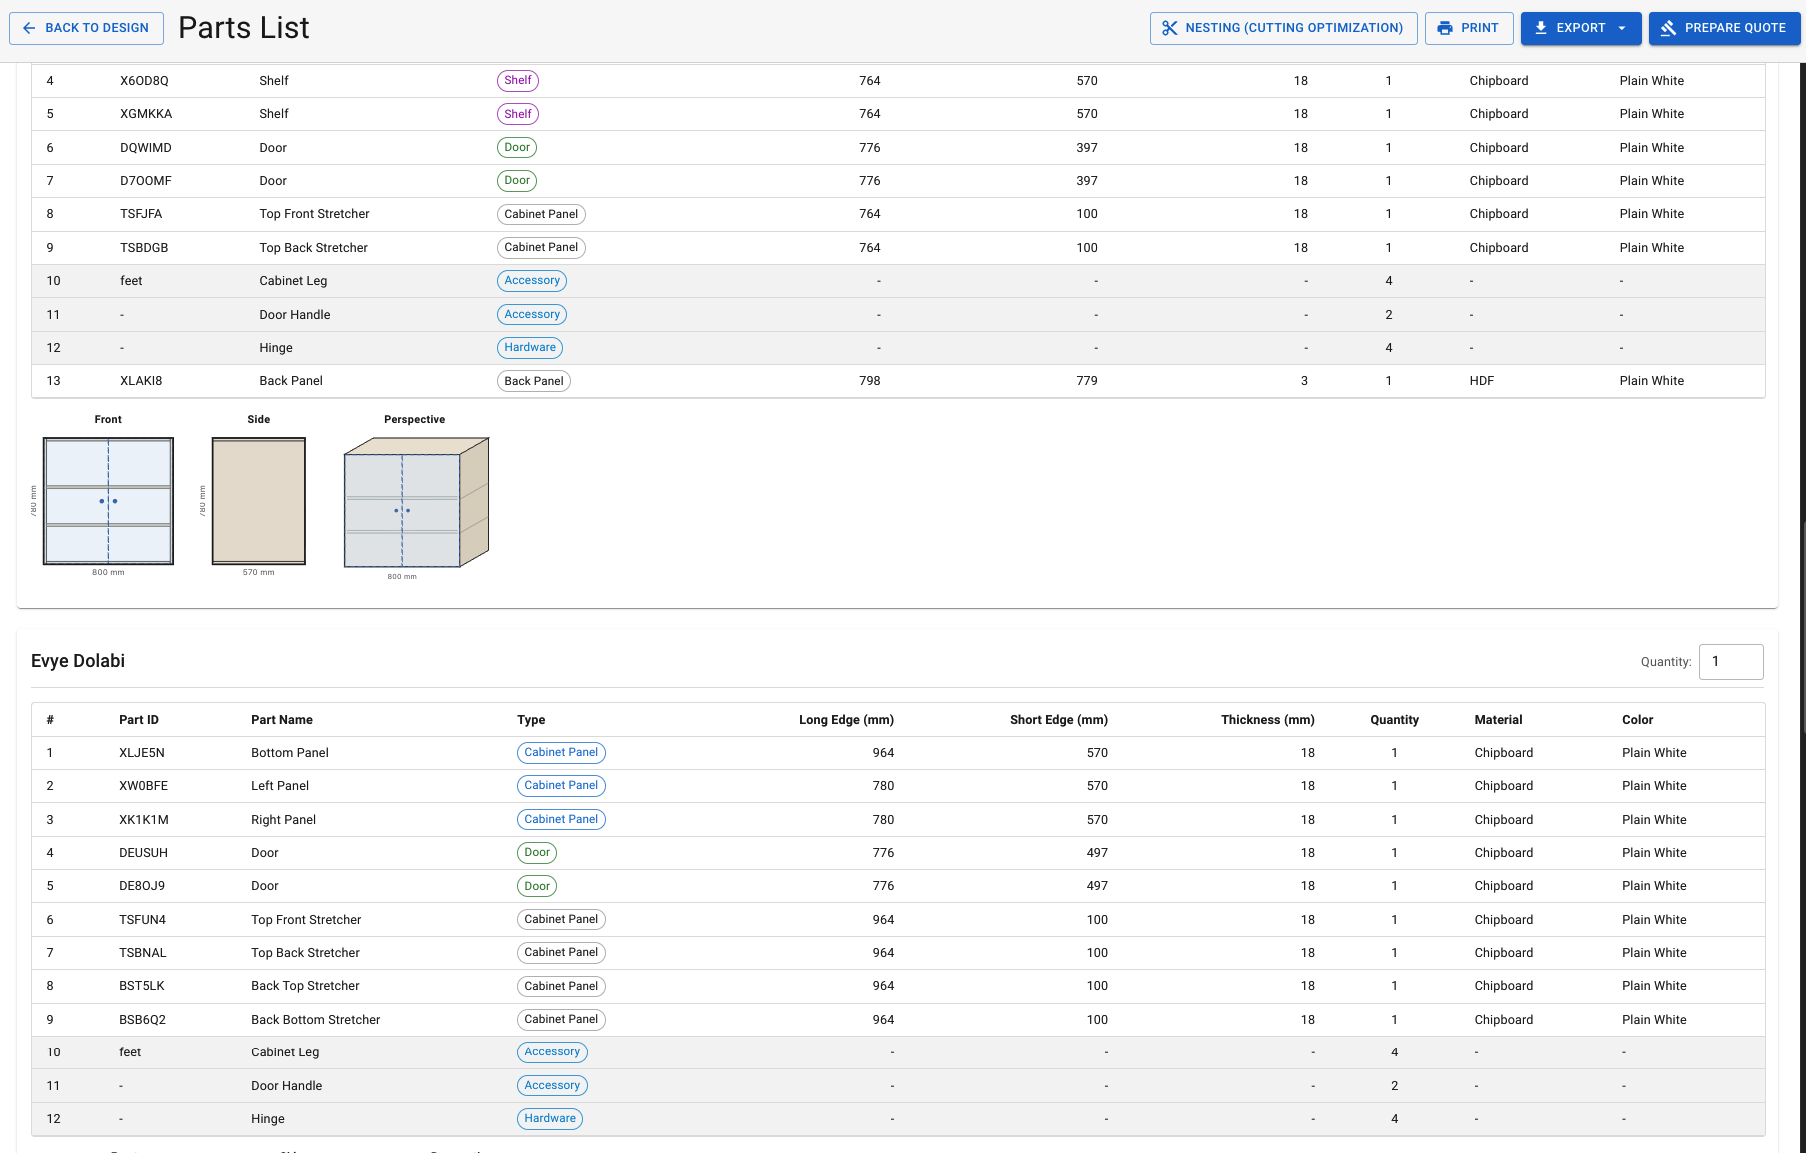This screenshot has width=1806, height=1153.
Task: Click the Right Panel part name
Action: click(283, 820)
